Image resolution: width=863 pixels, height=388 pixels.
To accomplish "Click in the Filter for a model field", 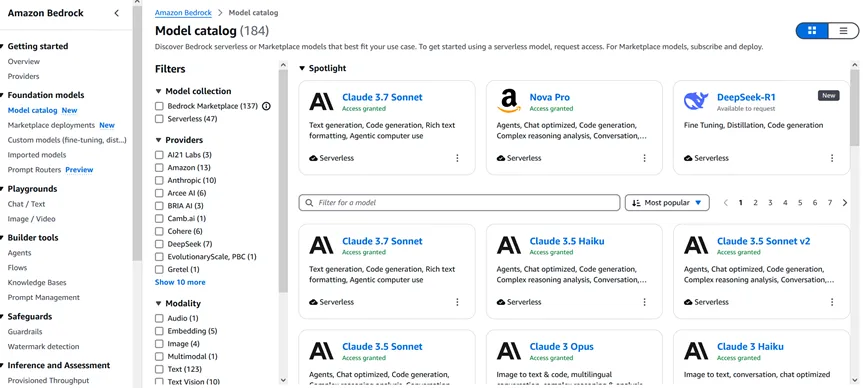I will [x=460, y=203].
